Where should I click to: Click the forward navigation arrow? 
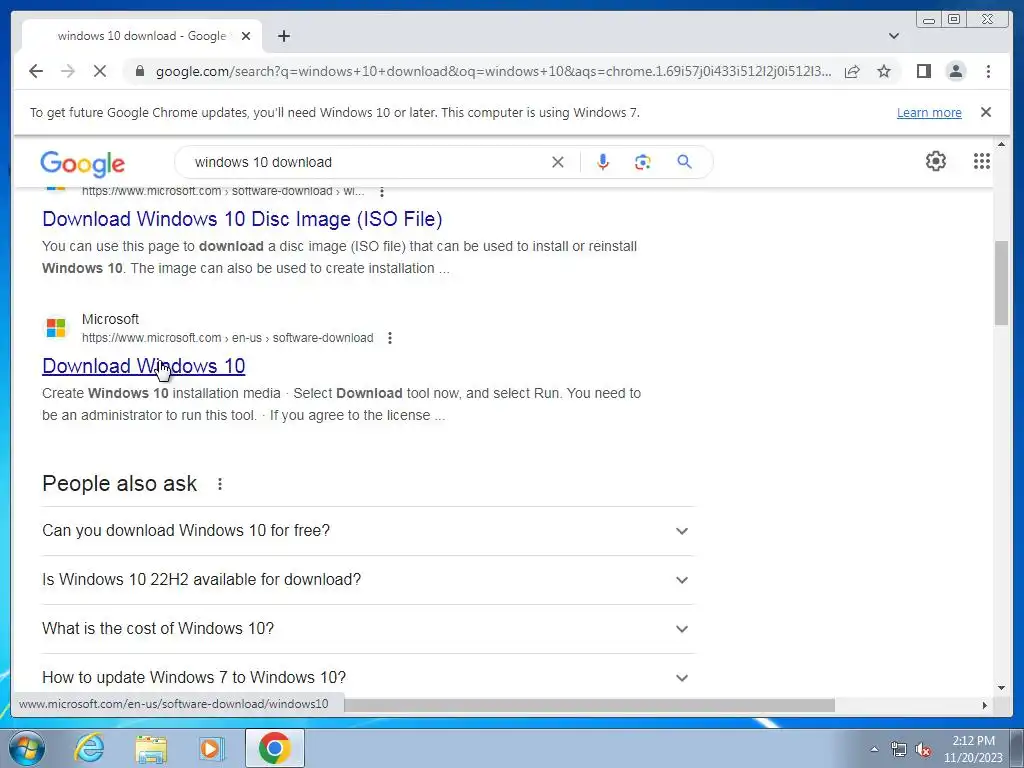click(68, 71)
